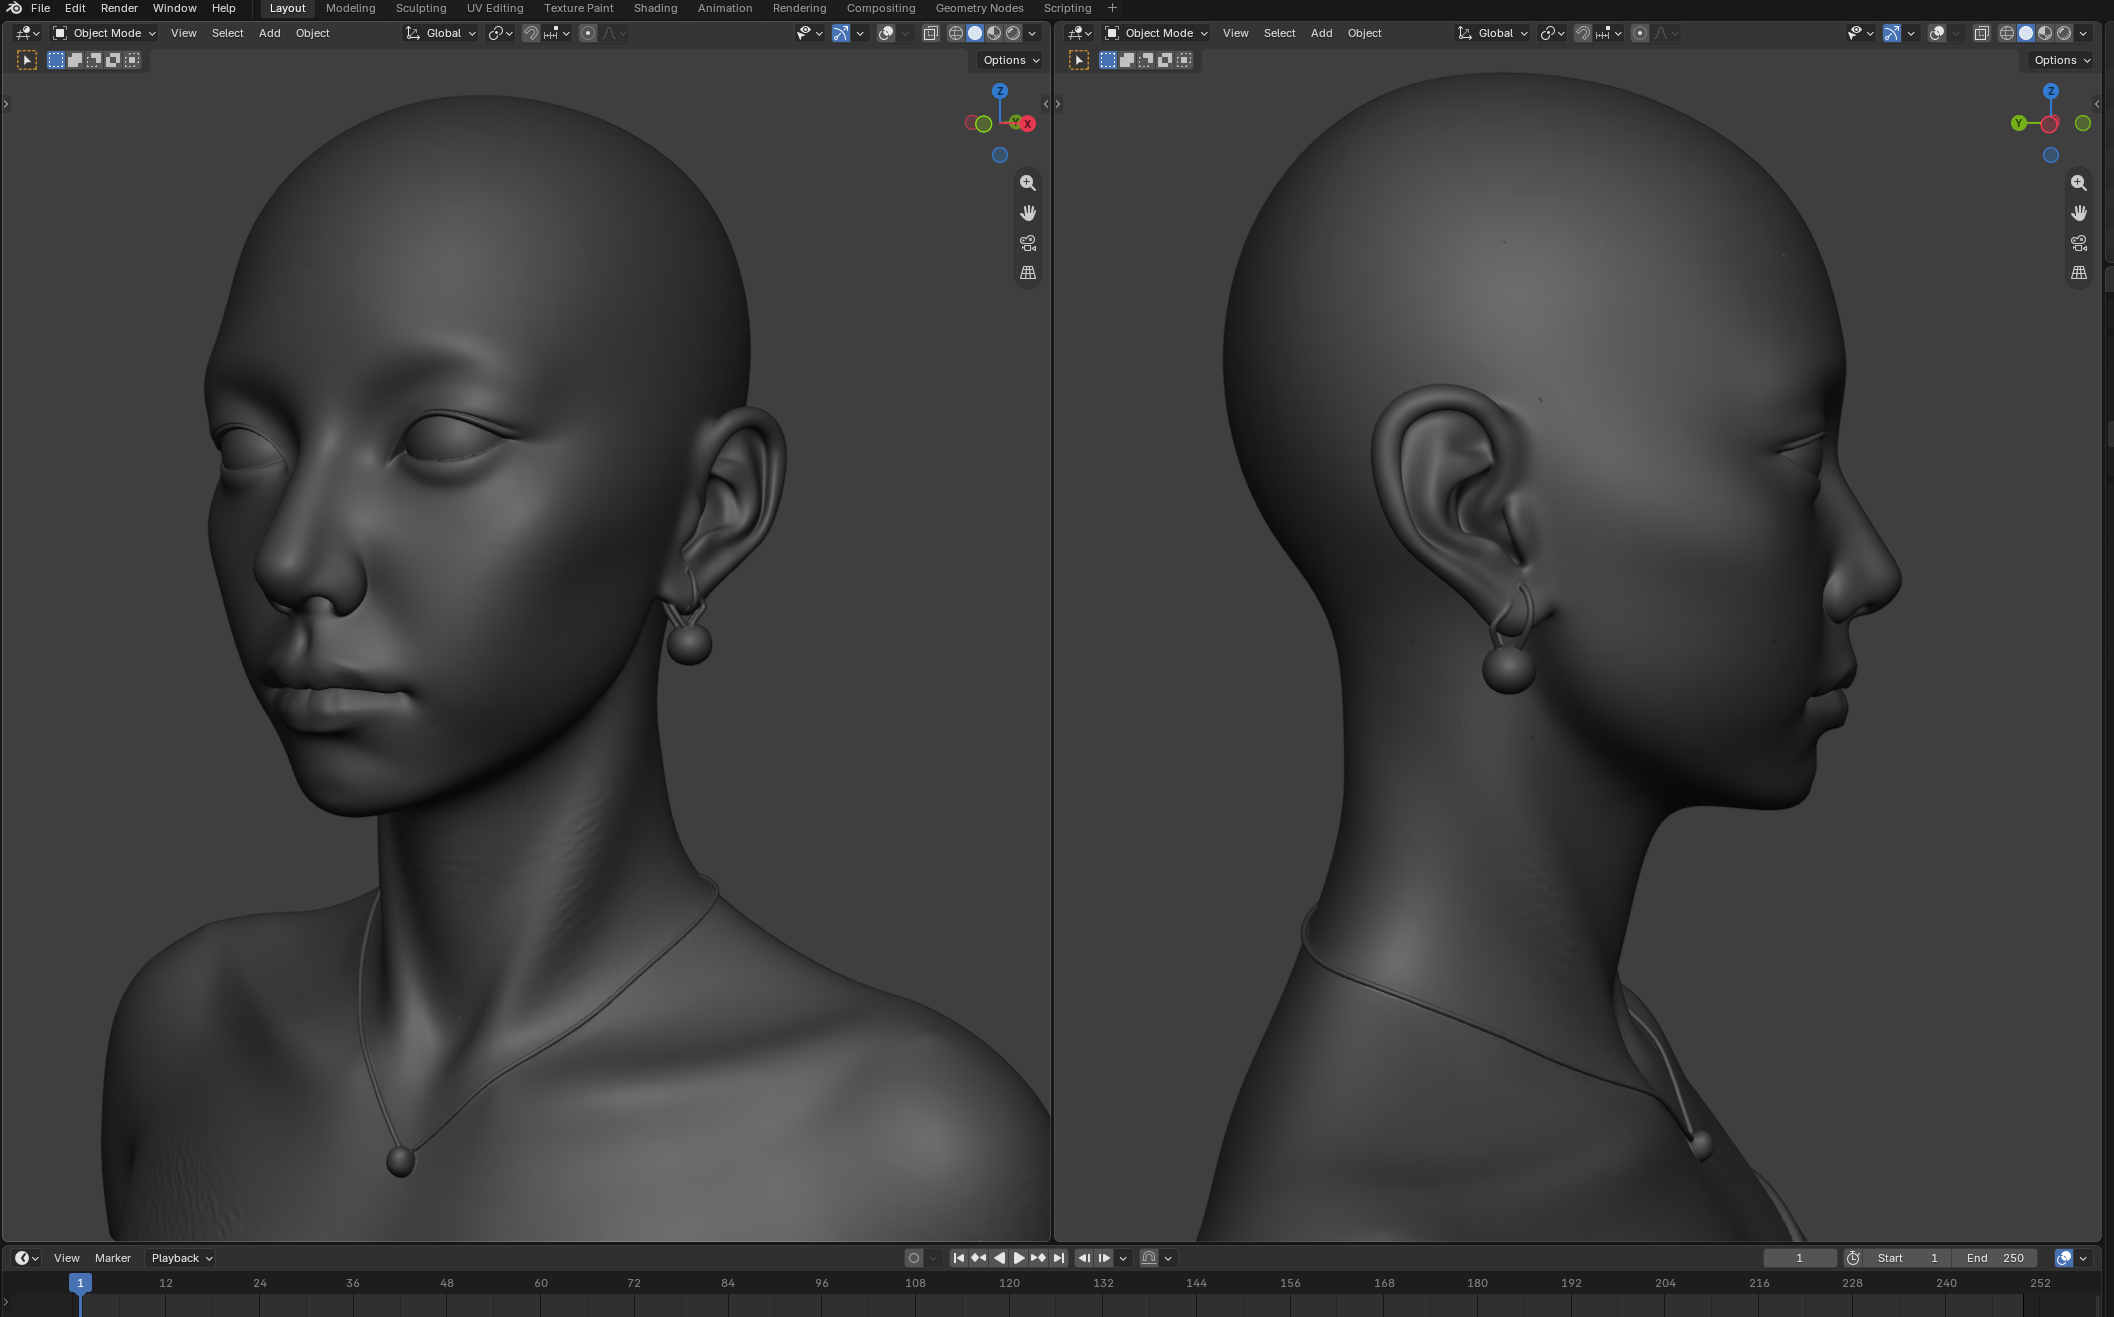Select rendered shading mode in left viewport
The width and height of the screenshot is (2114, 1317).
tap(1013, 33)
